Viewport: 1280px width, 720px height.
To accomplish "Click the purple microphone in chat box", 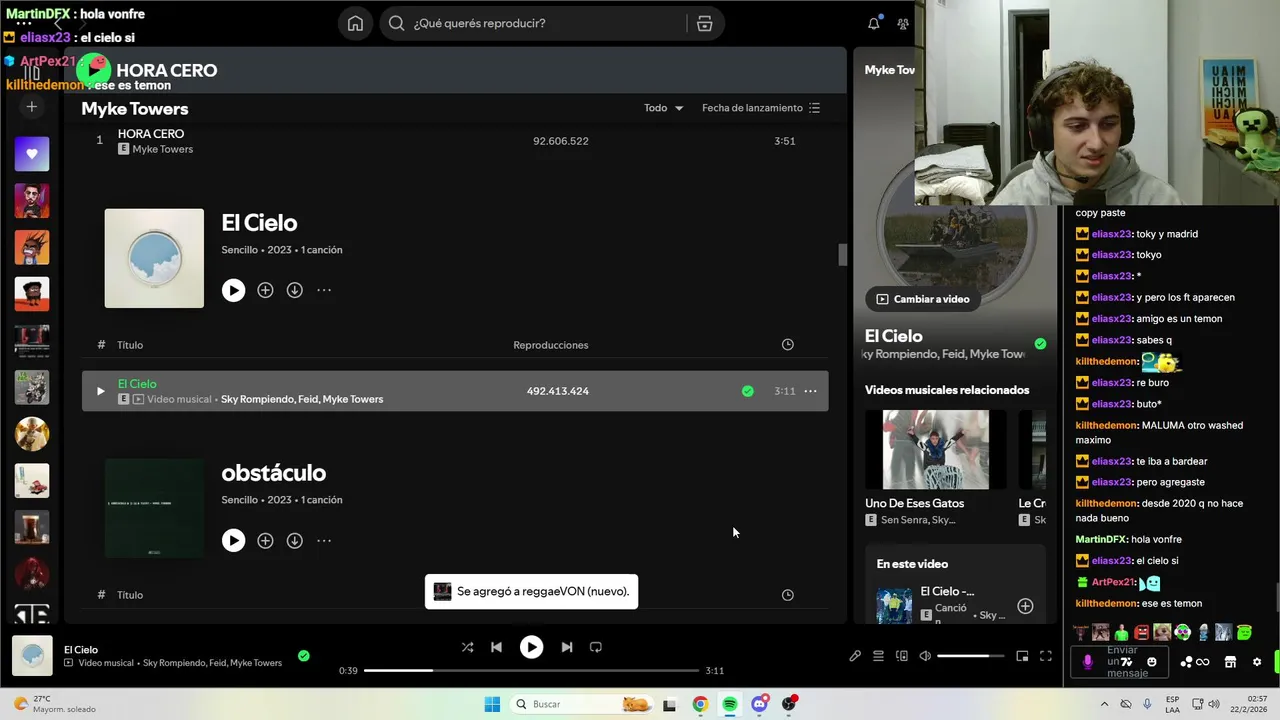I will (1088, 662).
